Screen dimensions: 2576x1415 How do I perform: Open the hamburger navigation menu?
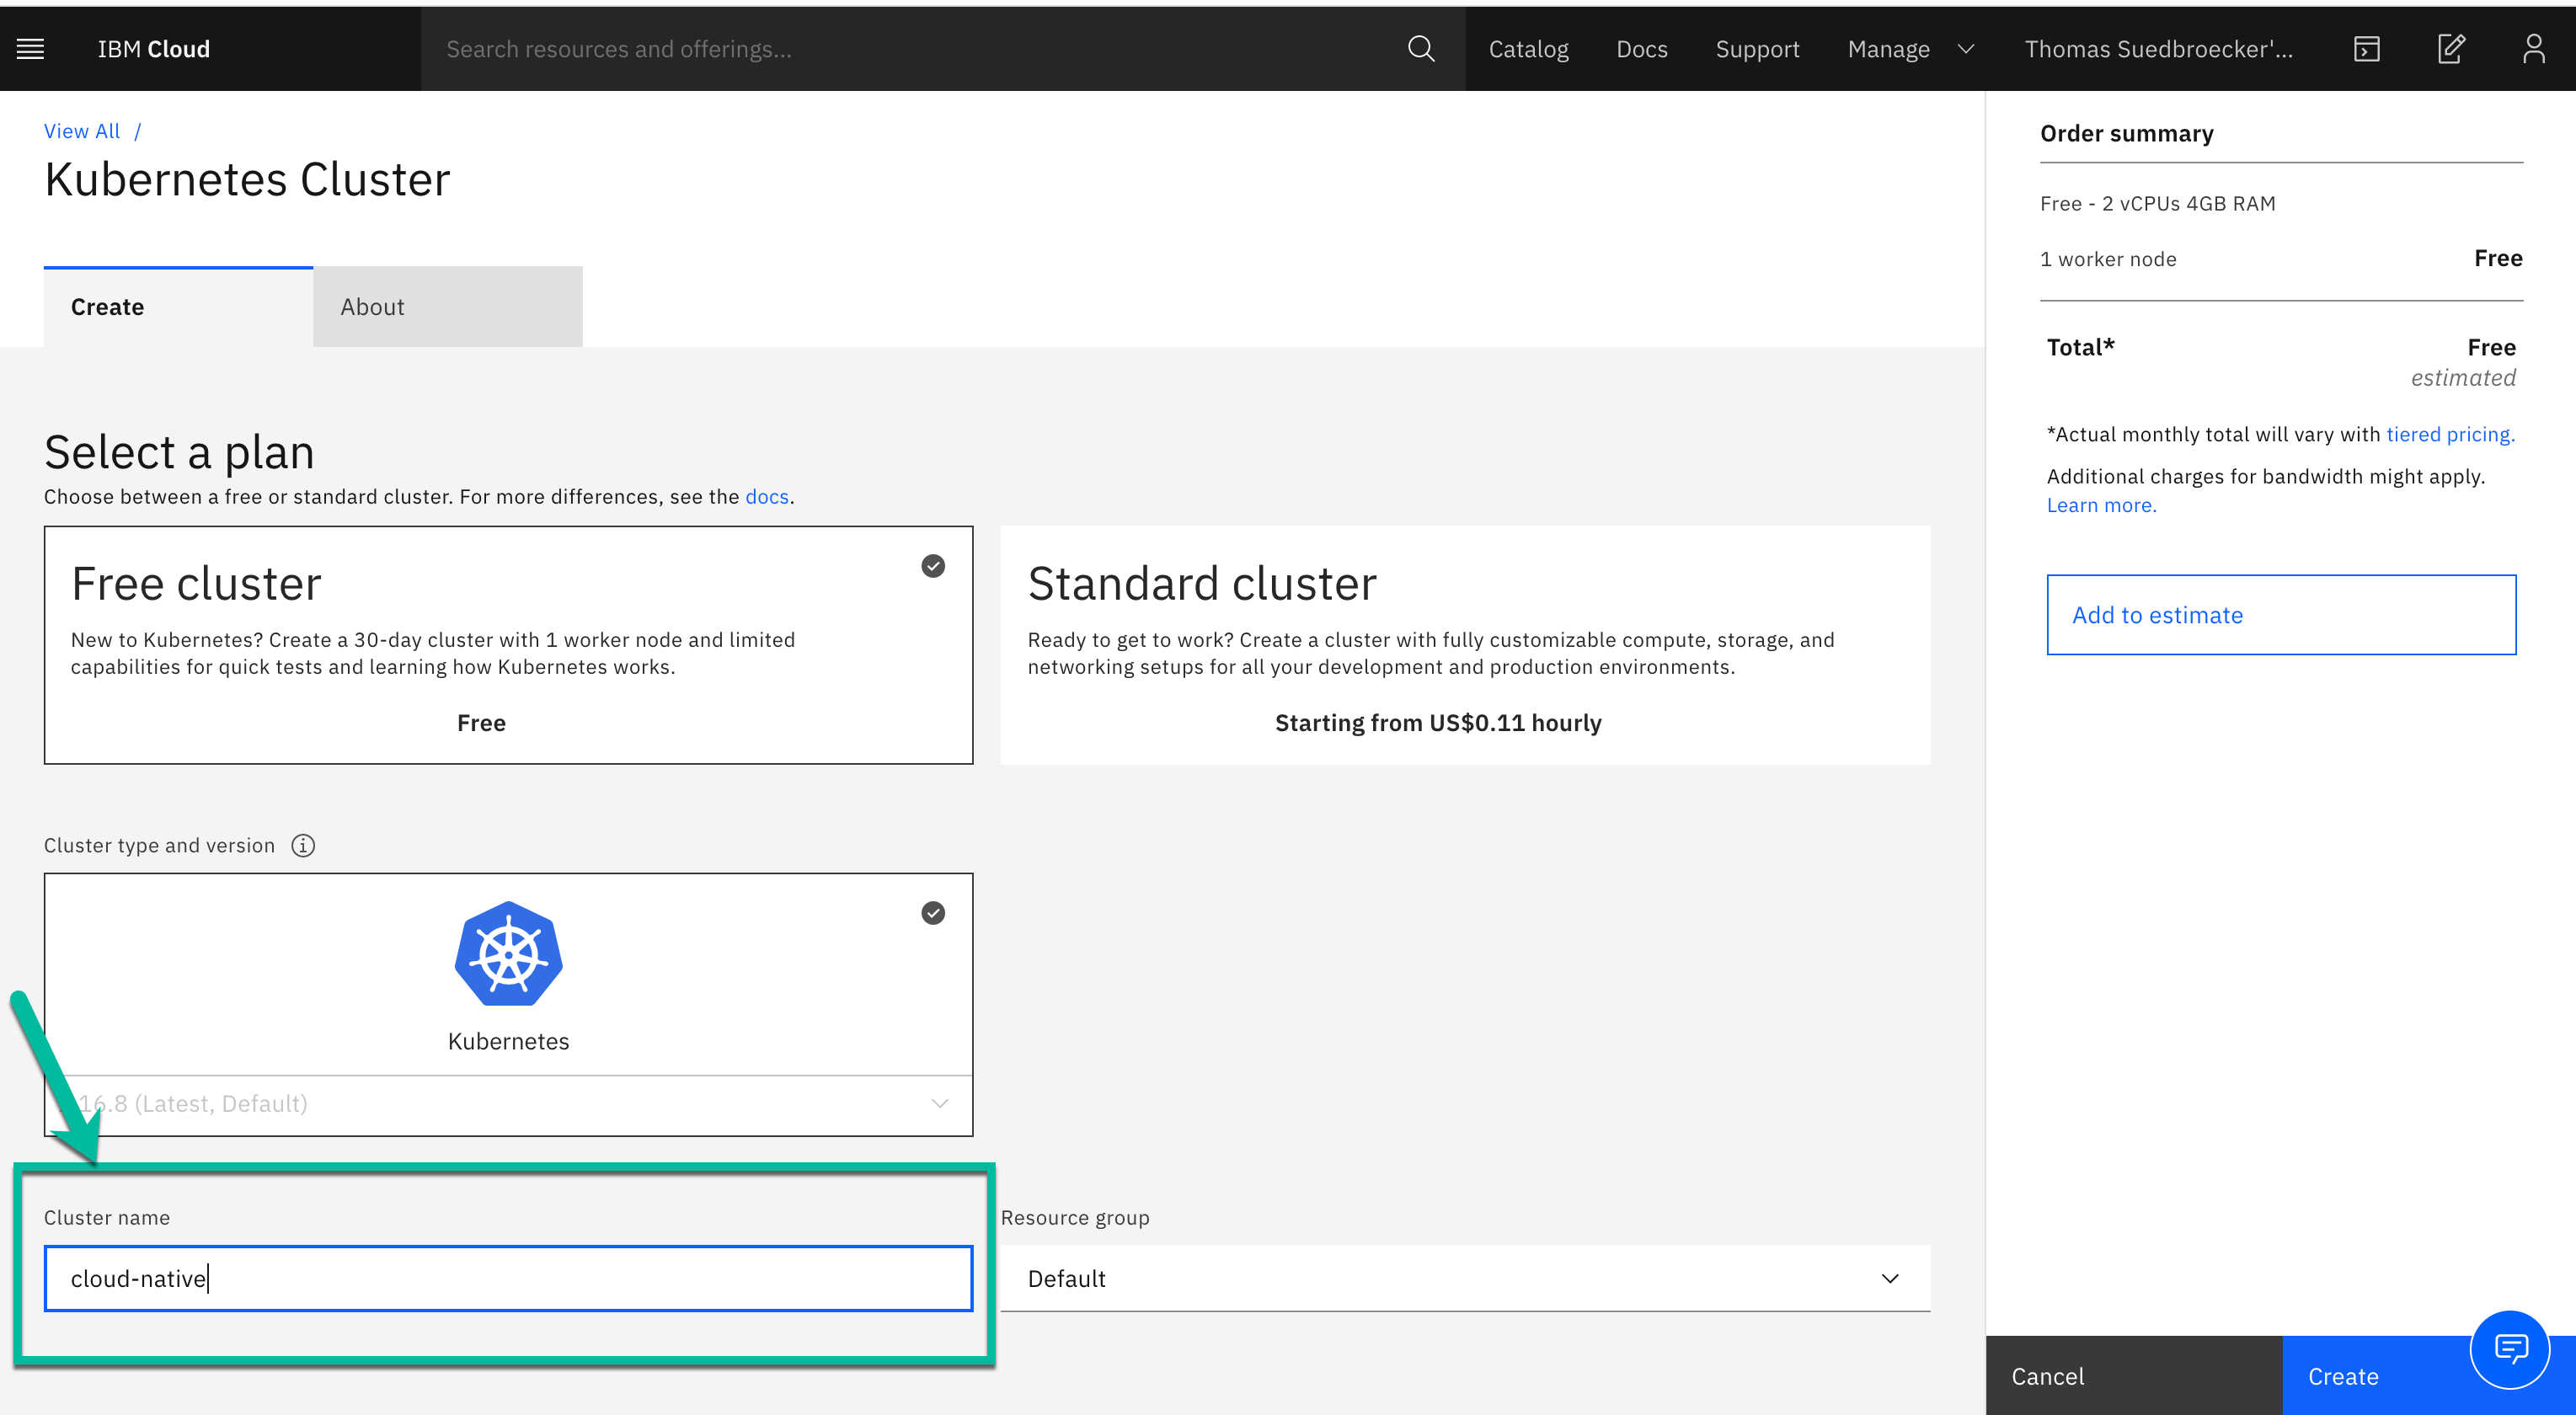pyautogui.click(x=31, y=49)
